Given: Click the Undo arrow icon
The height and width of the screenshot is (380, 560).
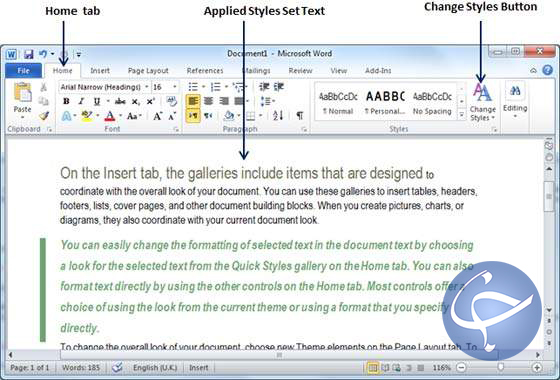Looking at the screenshot, I should coord(43,54).
